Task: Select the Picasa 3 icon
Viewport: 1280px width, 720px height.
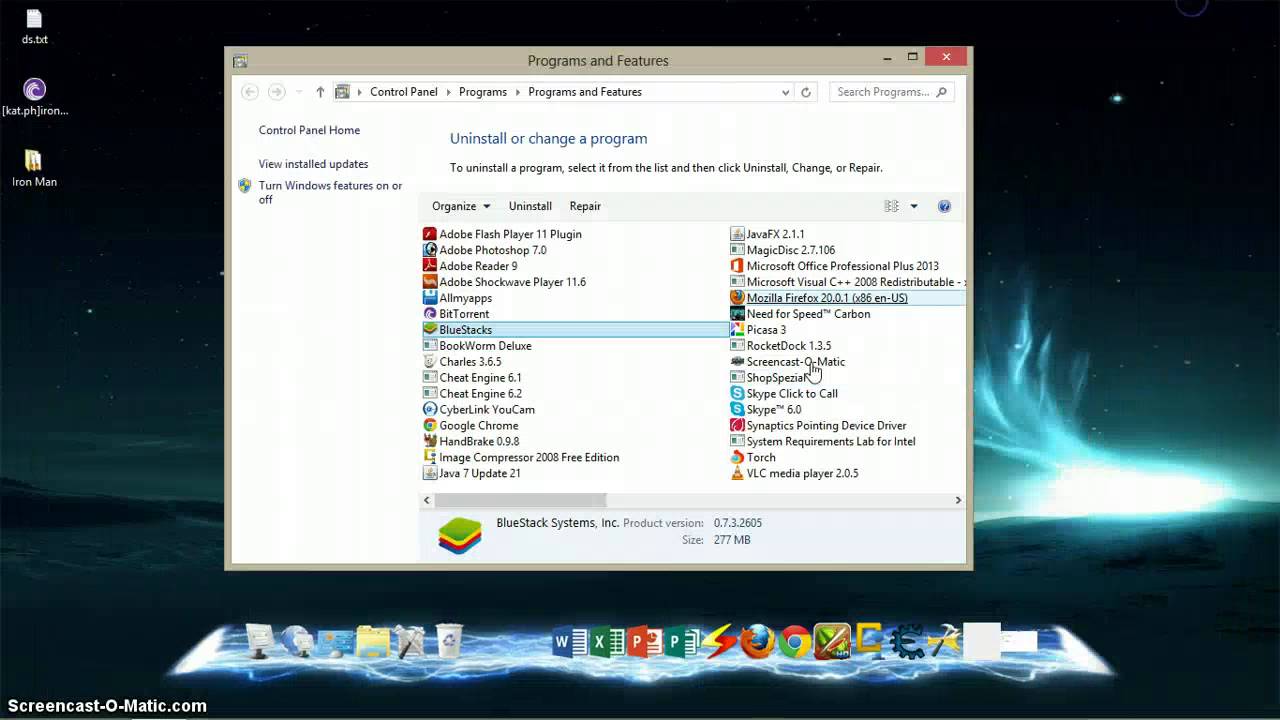Action: [x=737, y=330]
